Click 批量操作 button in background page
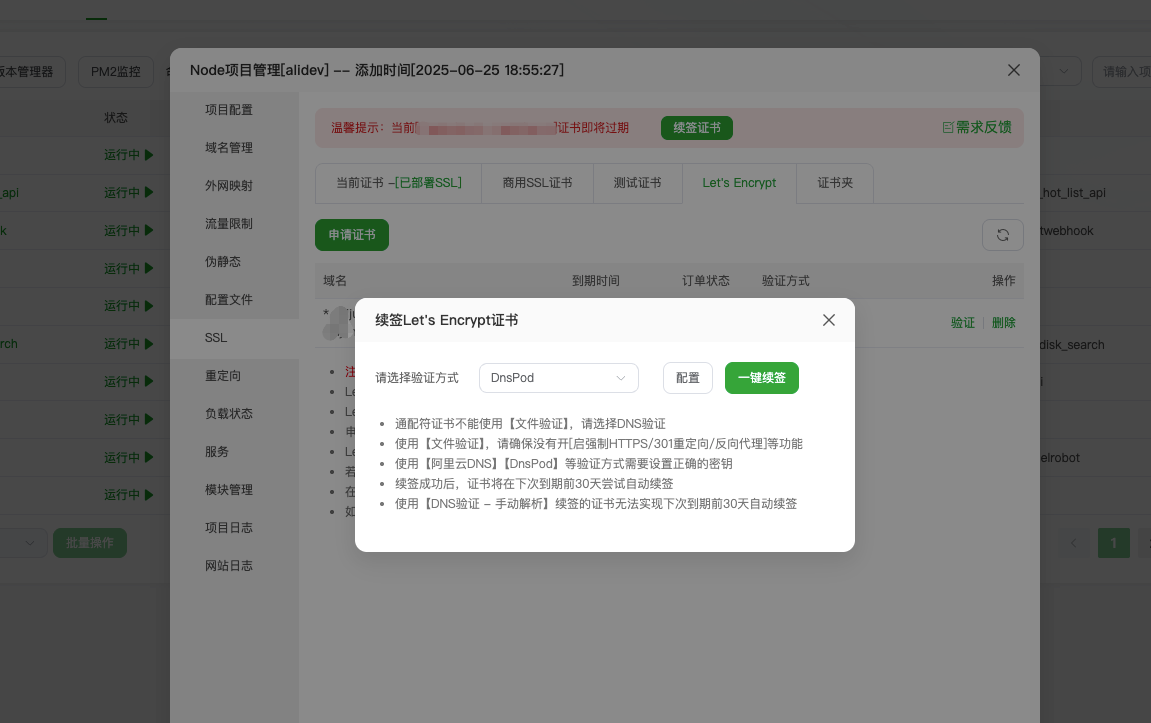This screenshot has height=723, width=1151. 90,543
